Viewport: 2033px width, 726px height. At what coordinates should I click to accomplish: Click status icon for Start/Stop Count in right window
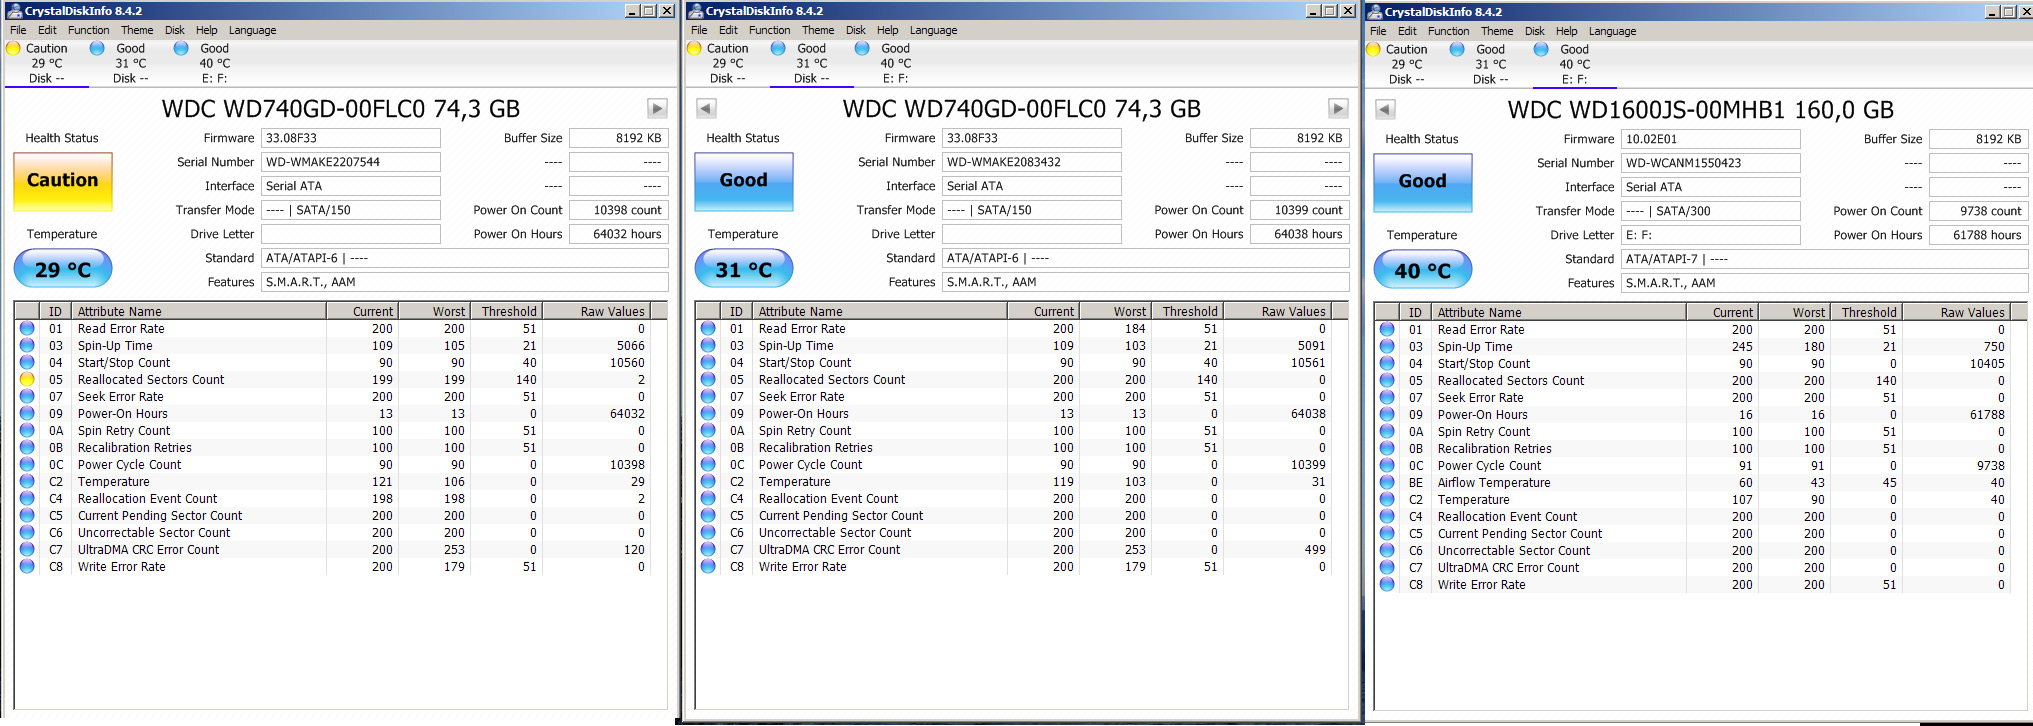point(1387,363)
